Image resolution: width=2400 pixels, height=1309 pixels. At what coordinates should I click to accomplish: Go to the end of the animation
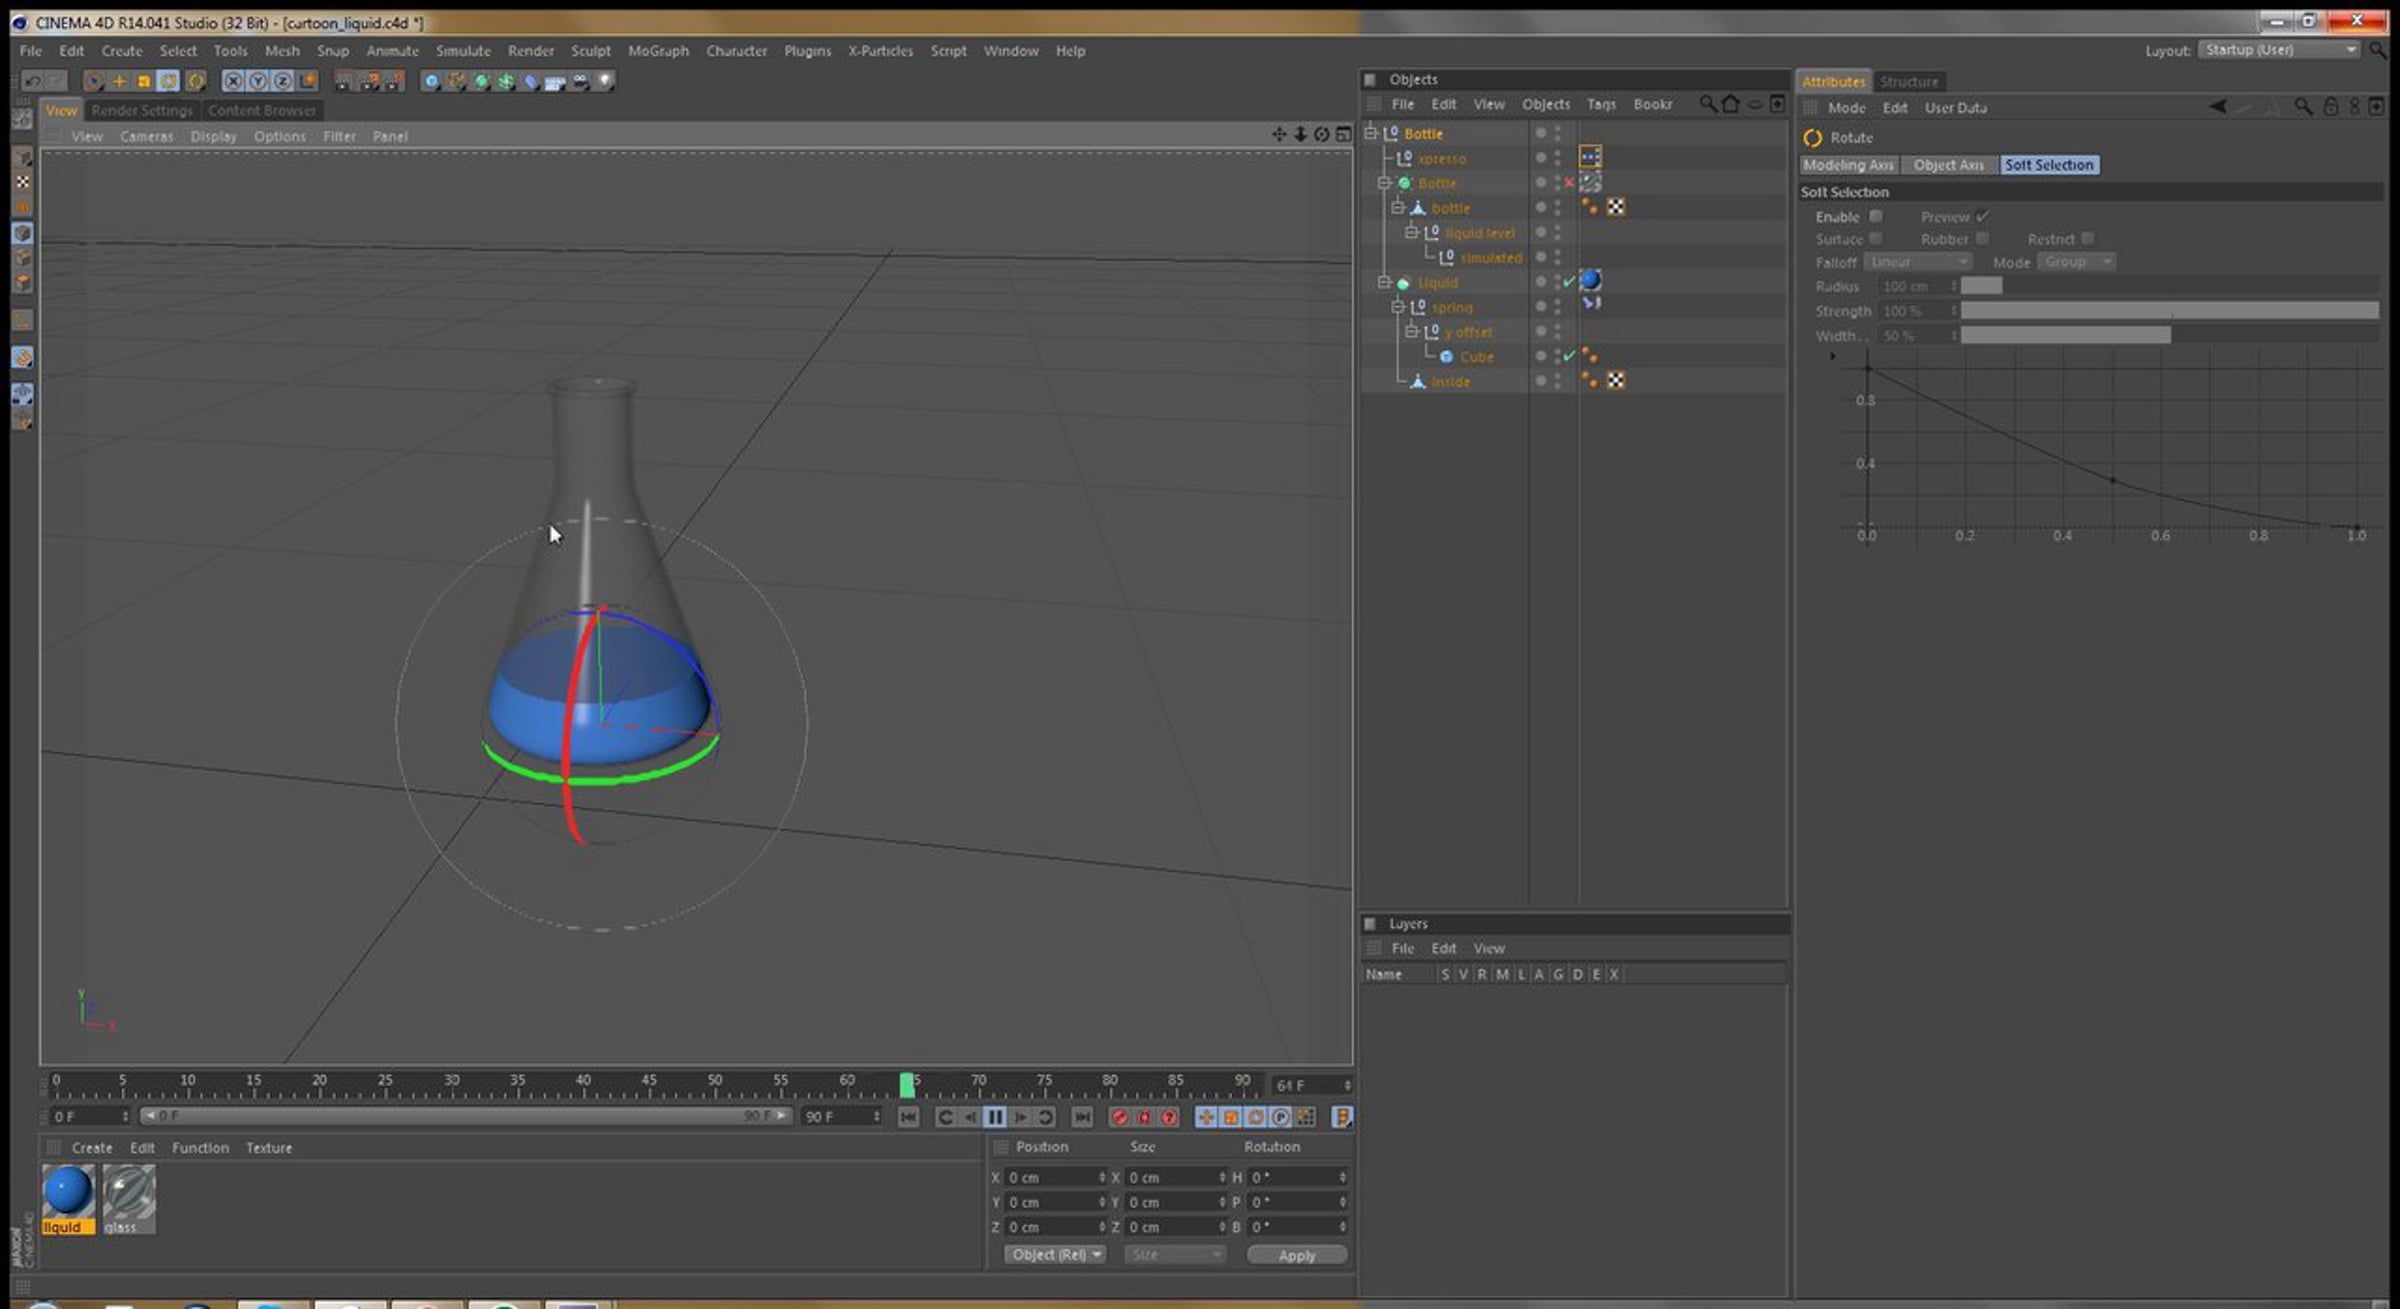pyautogui.click(x=1082, y=1117)
